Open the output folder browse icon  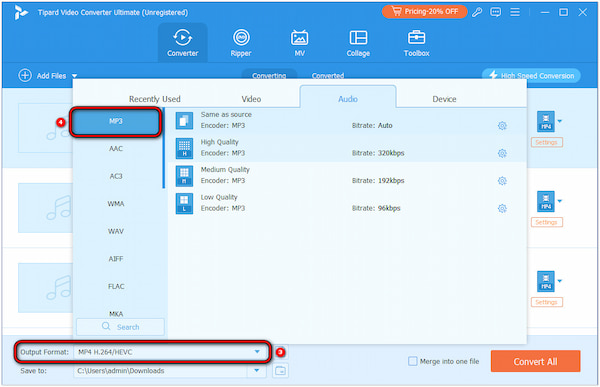pyautogui.click(x=280, y=371)
